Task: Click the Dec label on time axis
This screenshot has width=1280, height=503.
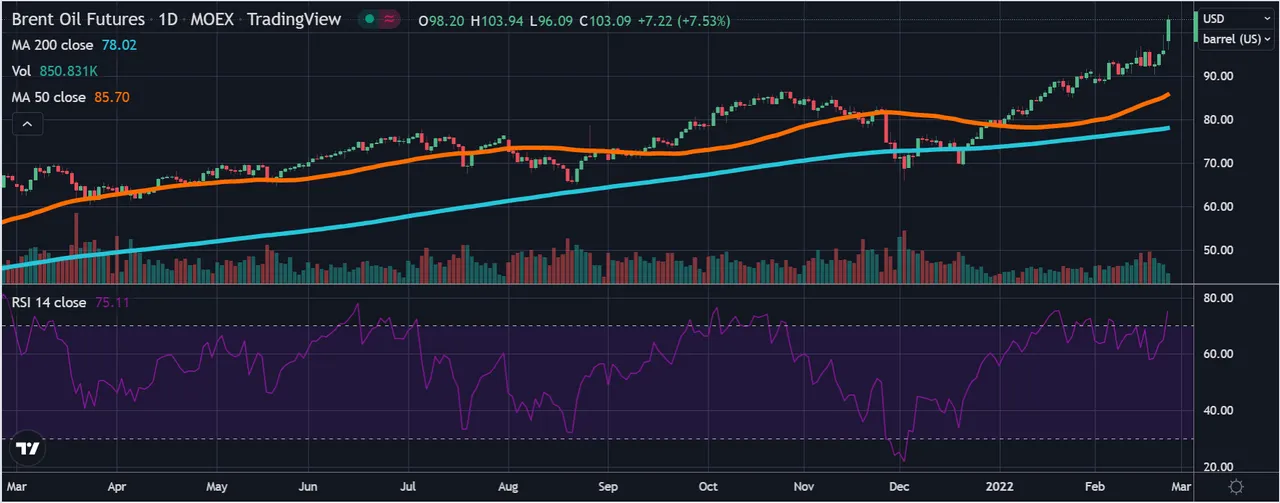Action: coord(899,488)
